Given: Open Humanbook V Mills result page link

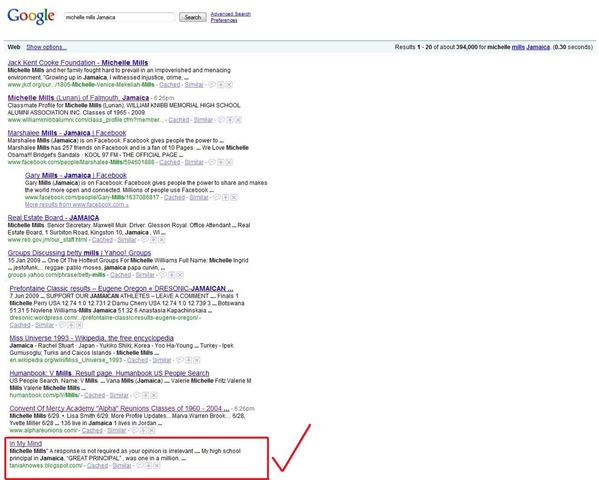Looking at the screenshot, I should [109, 373].
